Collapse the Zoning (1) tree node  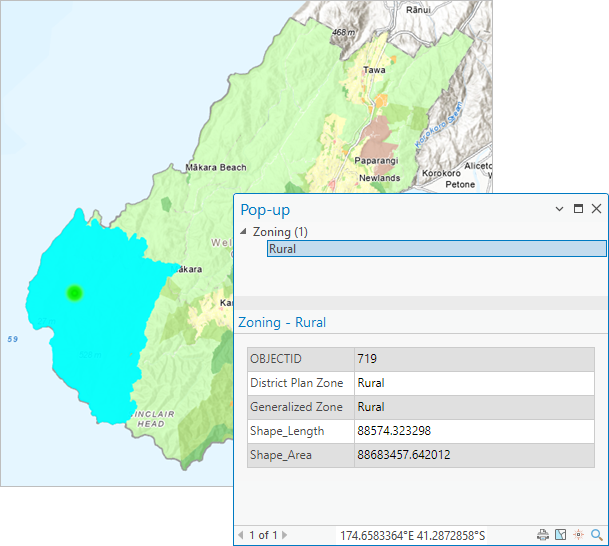245,232
